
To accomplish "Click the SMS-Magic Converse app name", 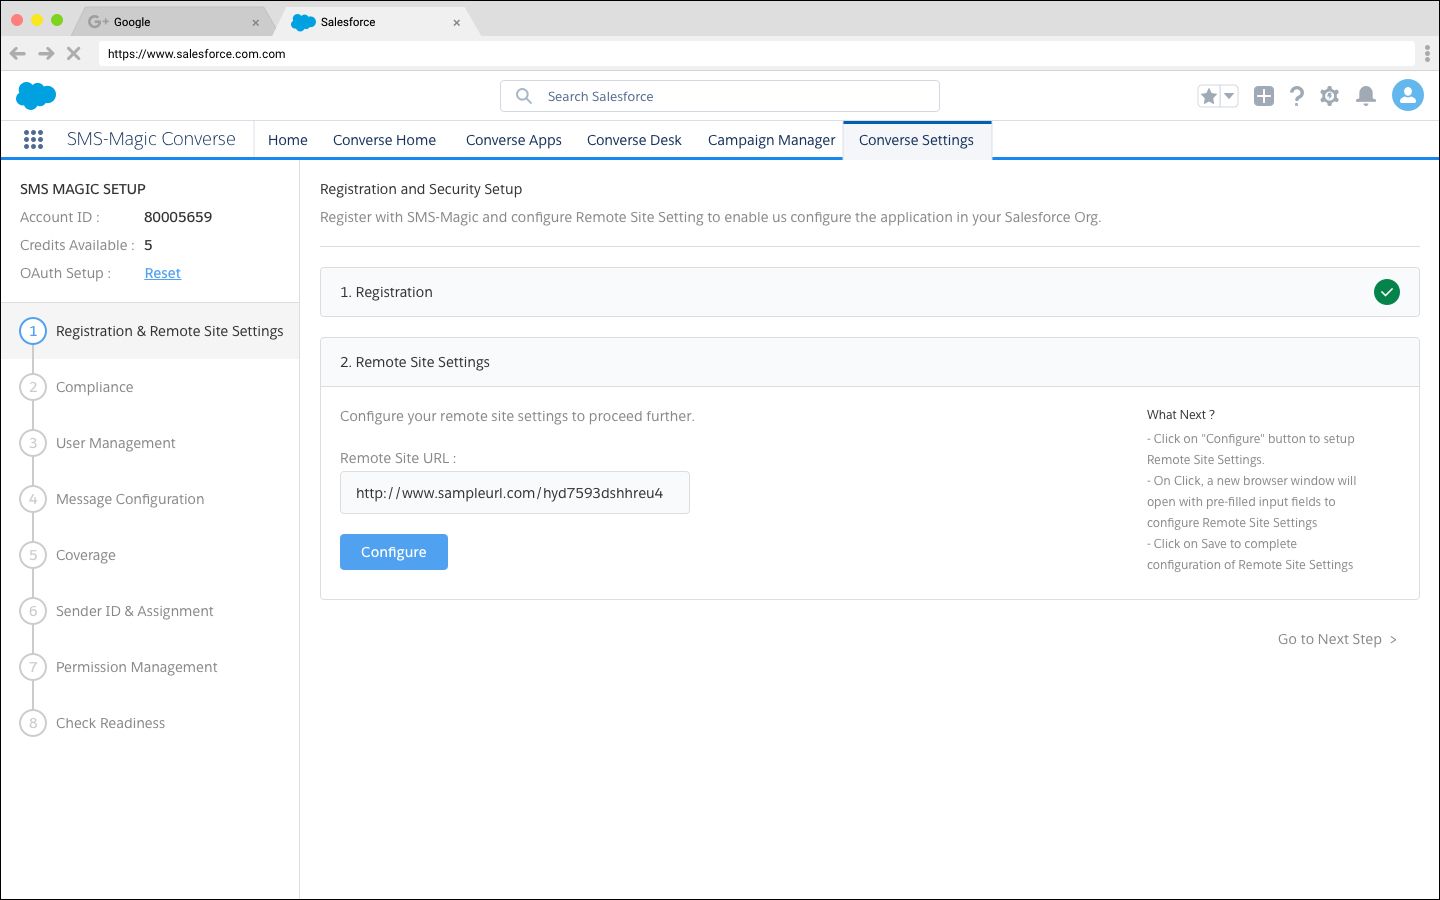I will (151, 139).
